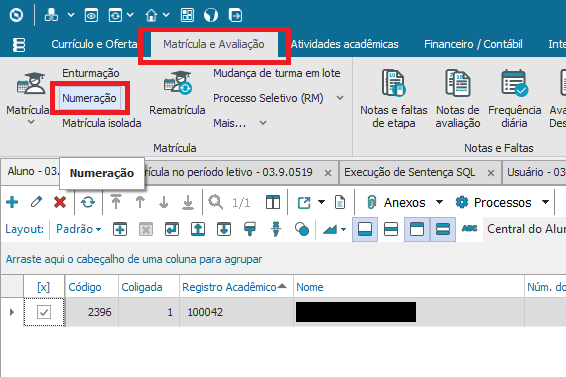Viewport: 566px width, 377px height.
Task: Click the export arrow icon
Action: point(304,203)
